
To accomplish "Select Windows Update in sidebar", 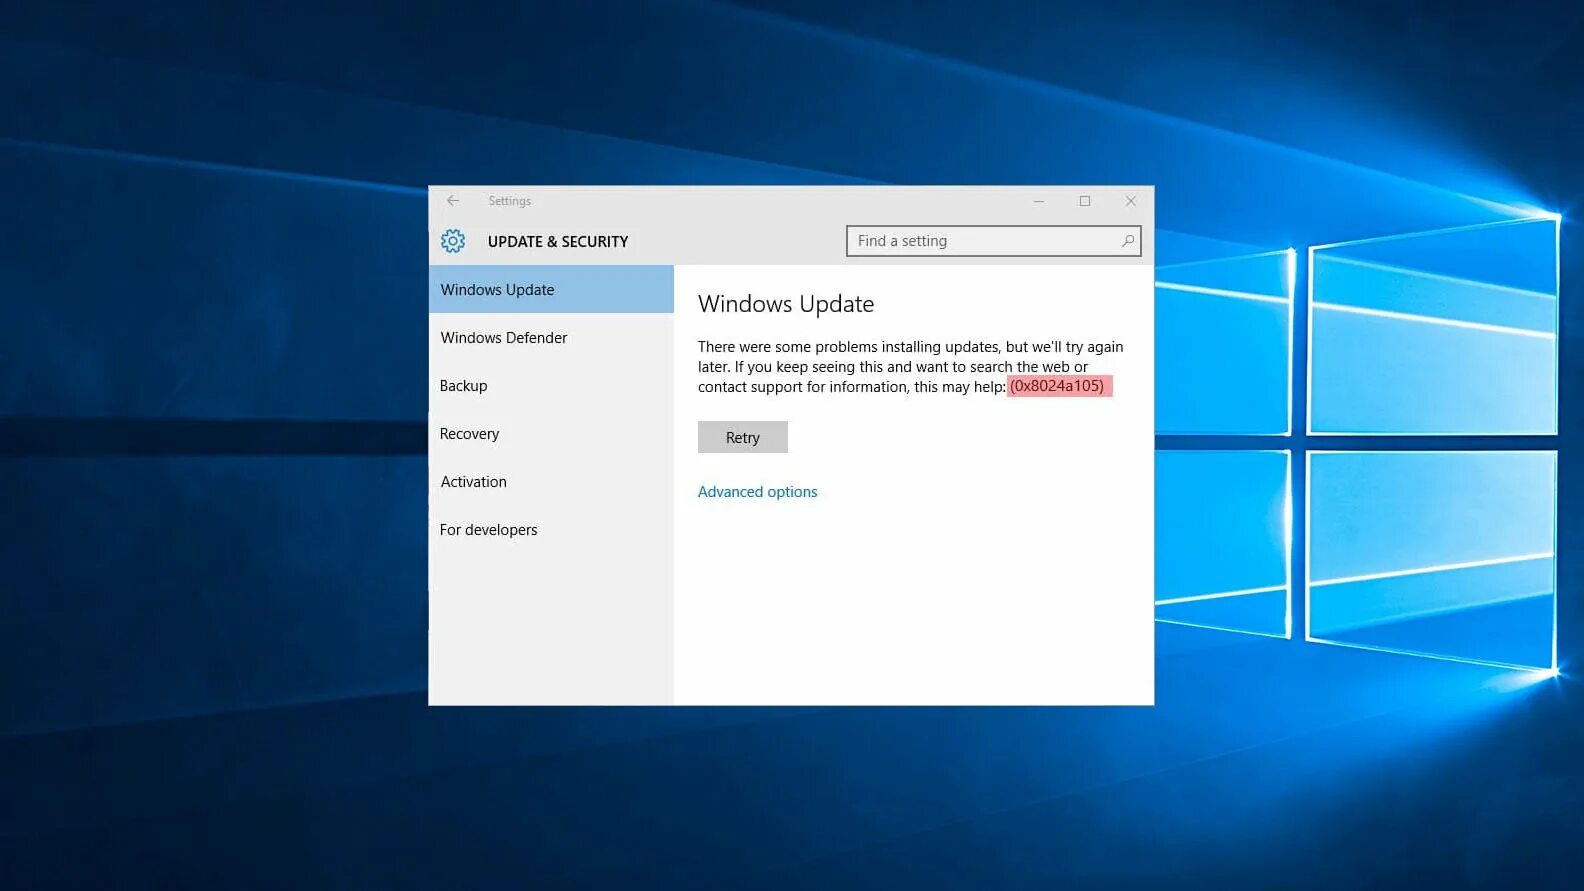I will coord(551,289).
